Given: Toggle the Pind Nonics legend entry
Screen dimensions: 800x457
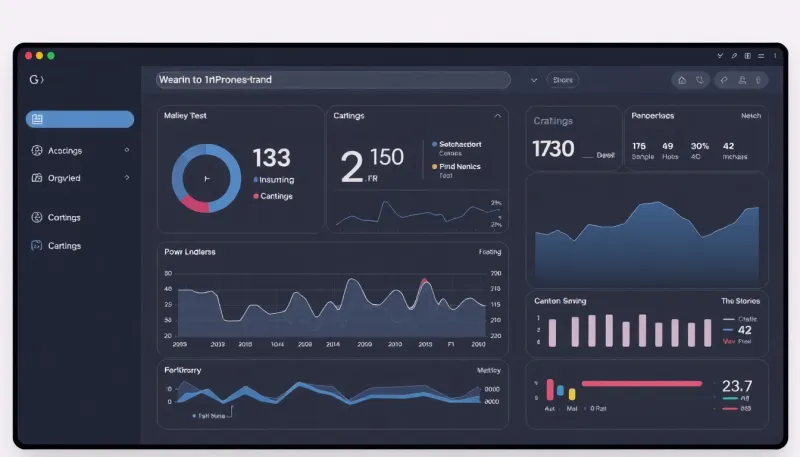Looking at the screenshot, I should [456, 166].
